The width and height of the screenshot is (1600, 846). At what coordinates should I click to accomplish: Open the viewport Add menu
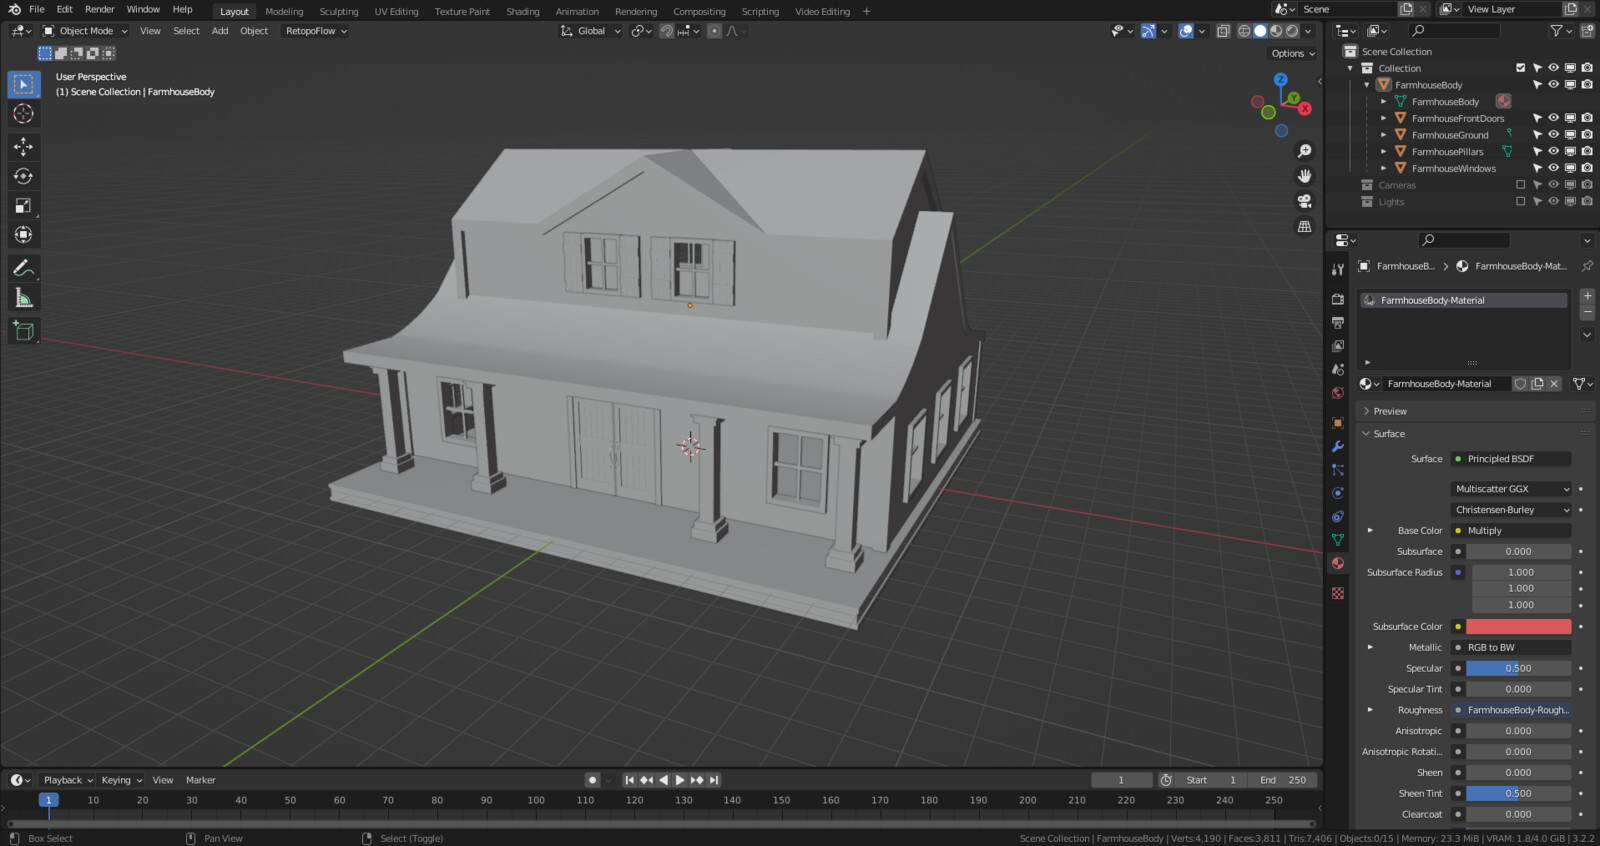(220, 31)
